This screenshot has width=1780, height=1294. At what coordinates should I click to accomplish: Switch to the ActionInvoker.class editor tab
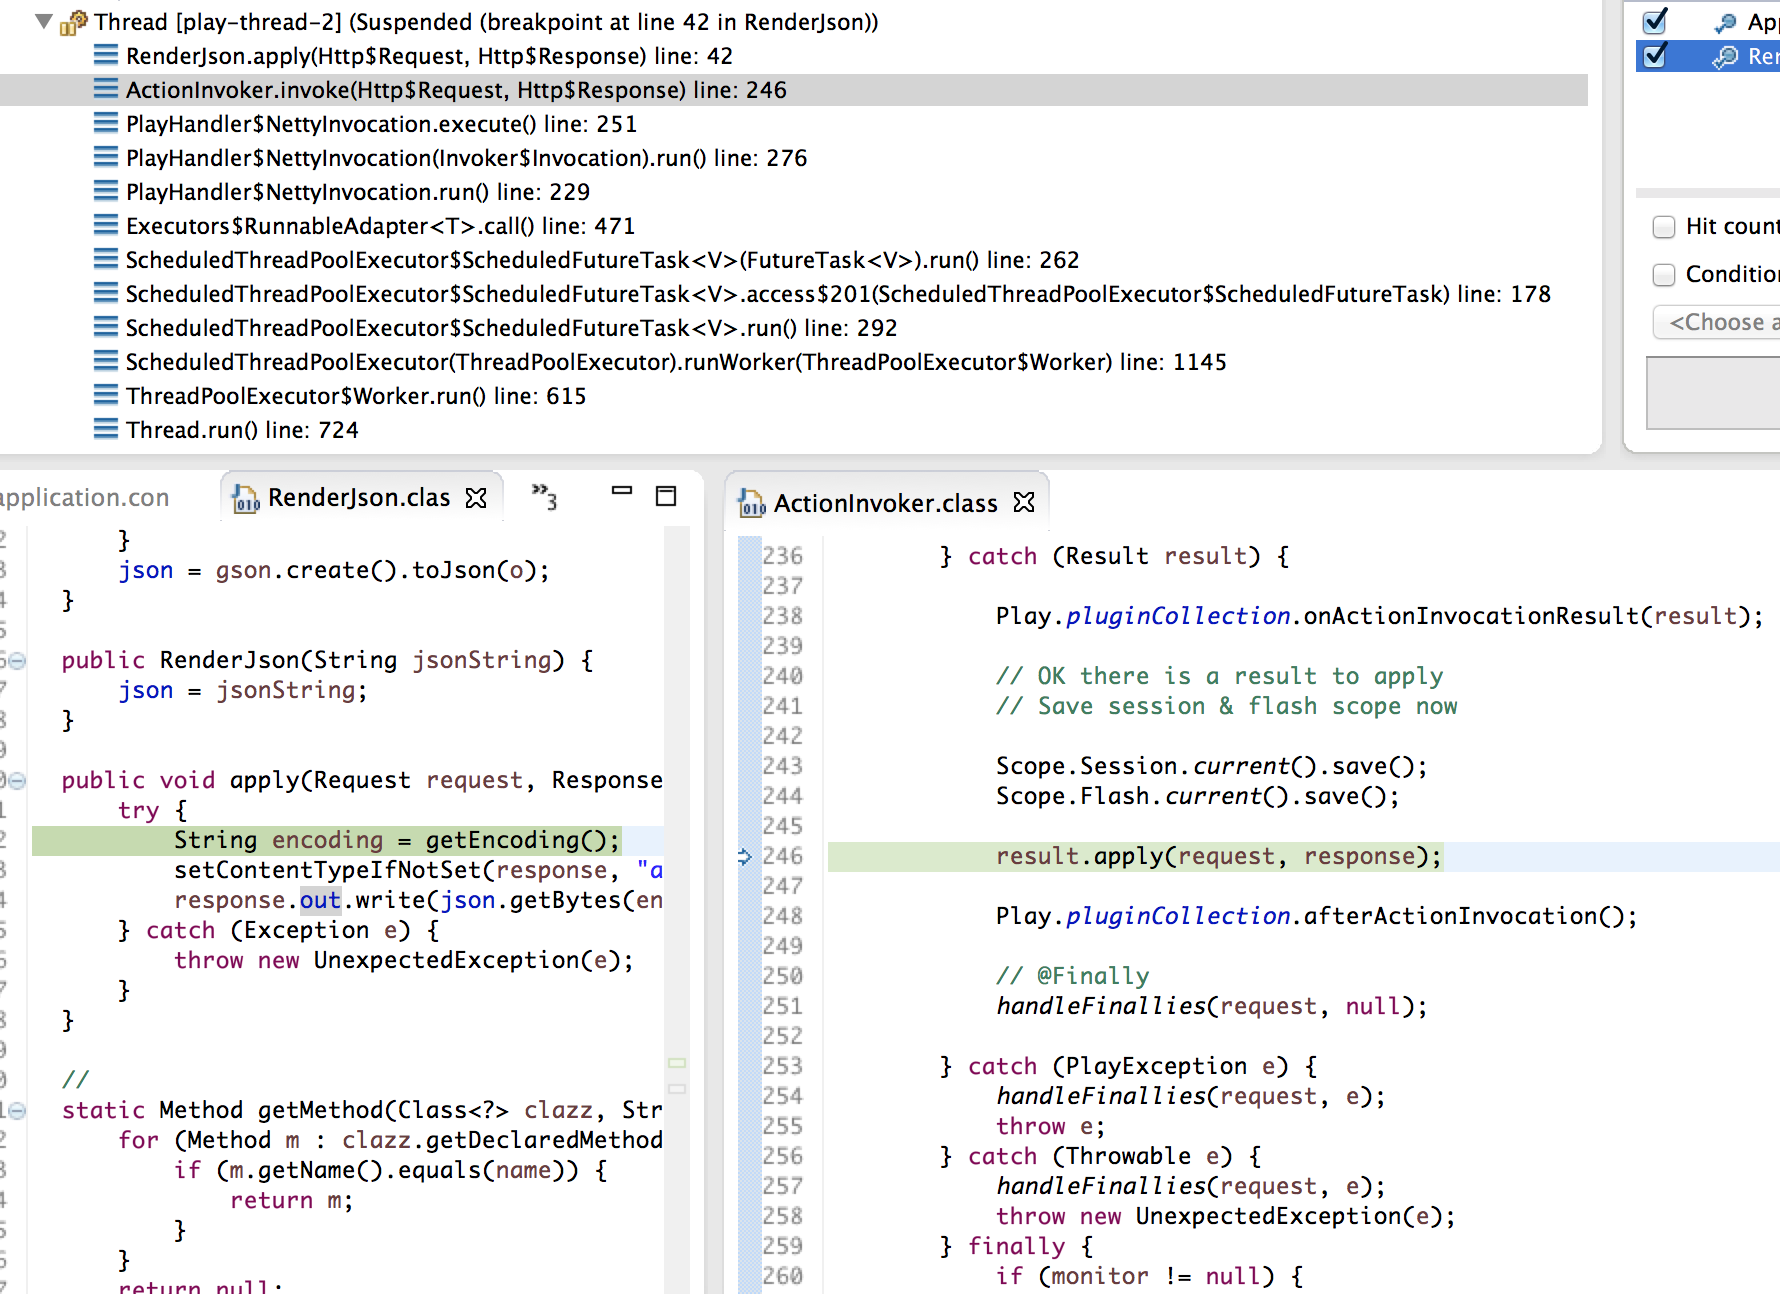click(884, 503)
